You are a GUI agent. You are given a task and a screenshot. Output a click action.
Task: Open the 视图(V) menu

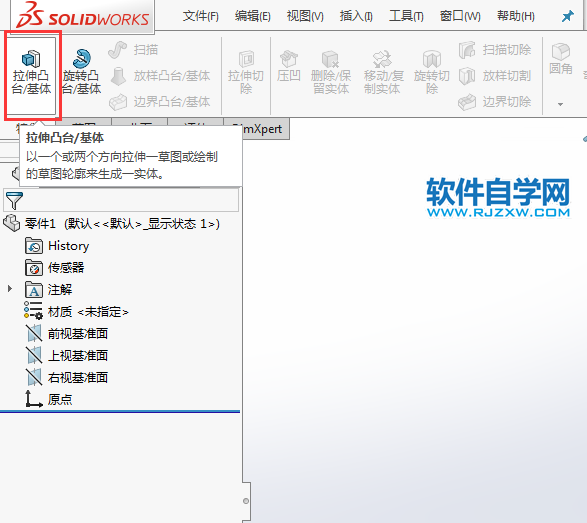tap(305, 16)
